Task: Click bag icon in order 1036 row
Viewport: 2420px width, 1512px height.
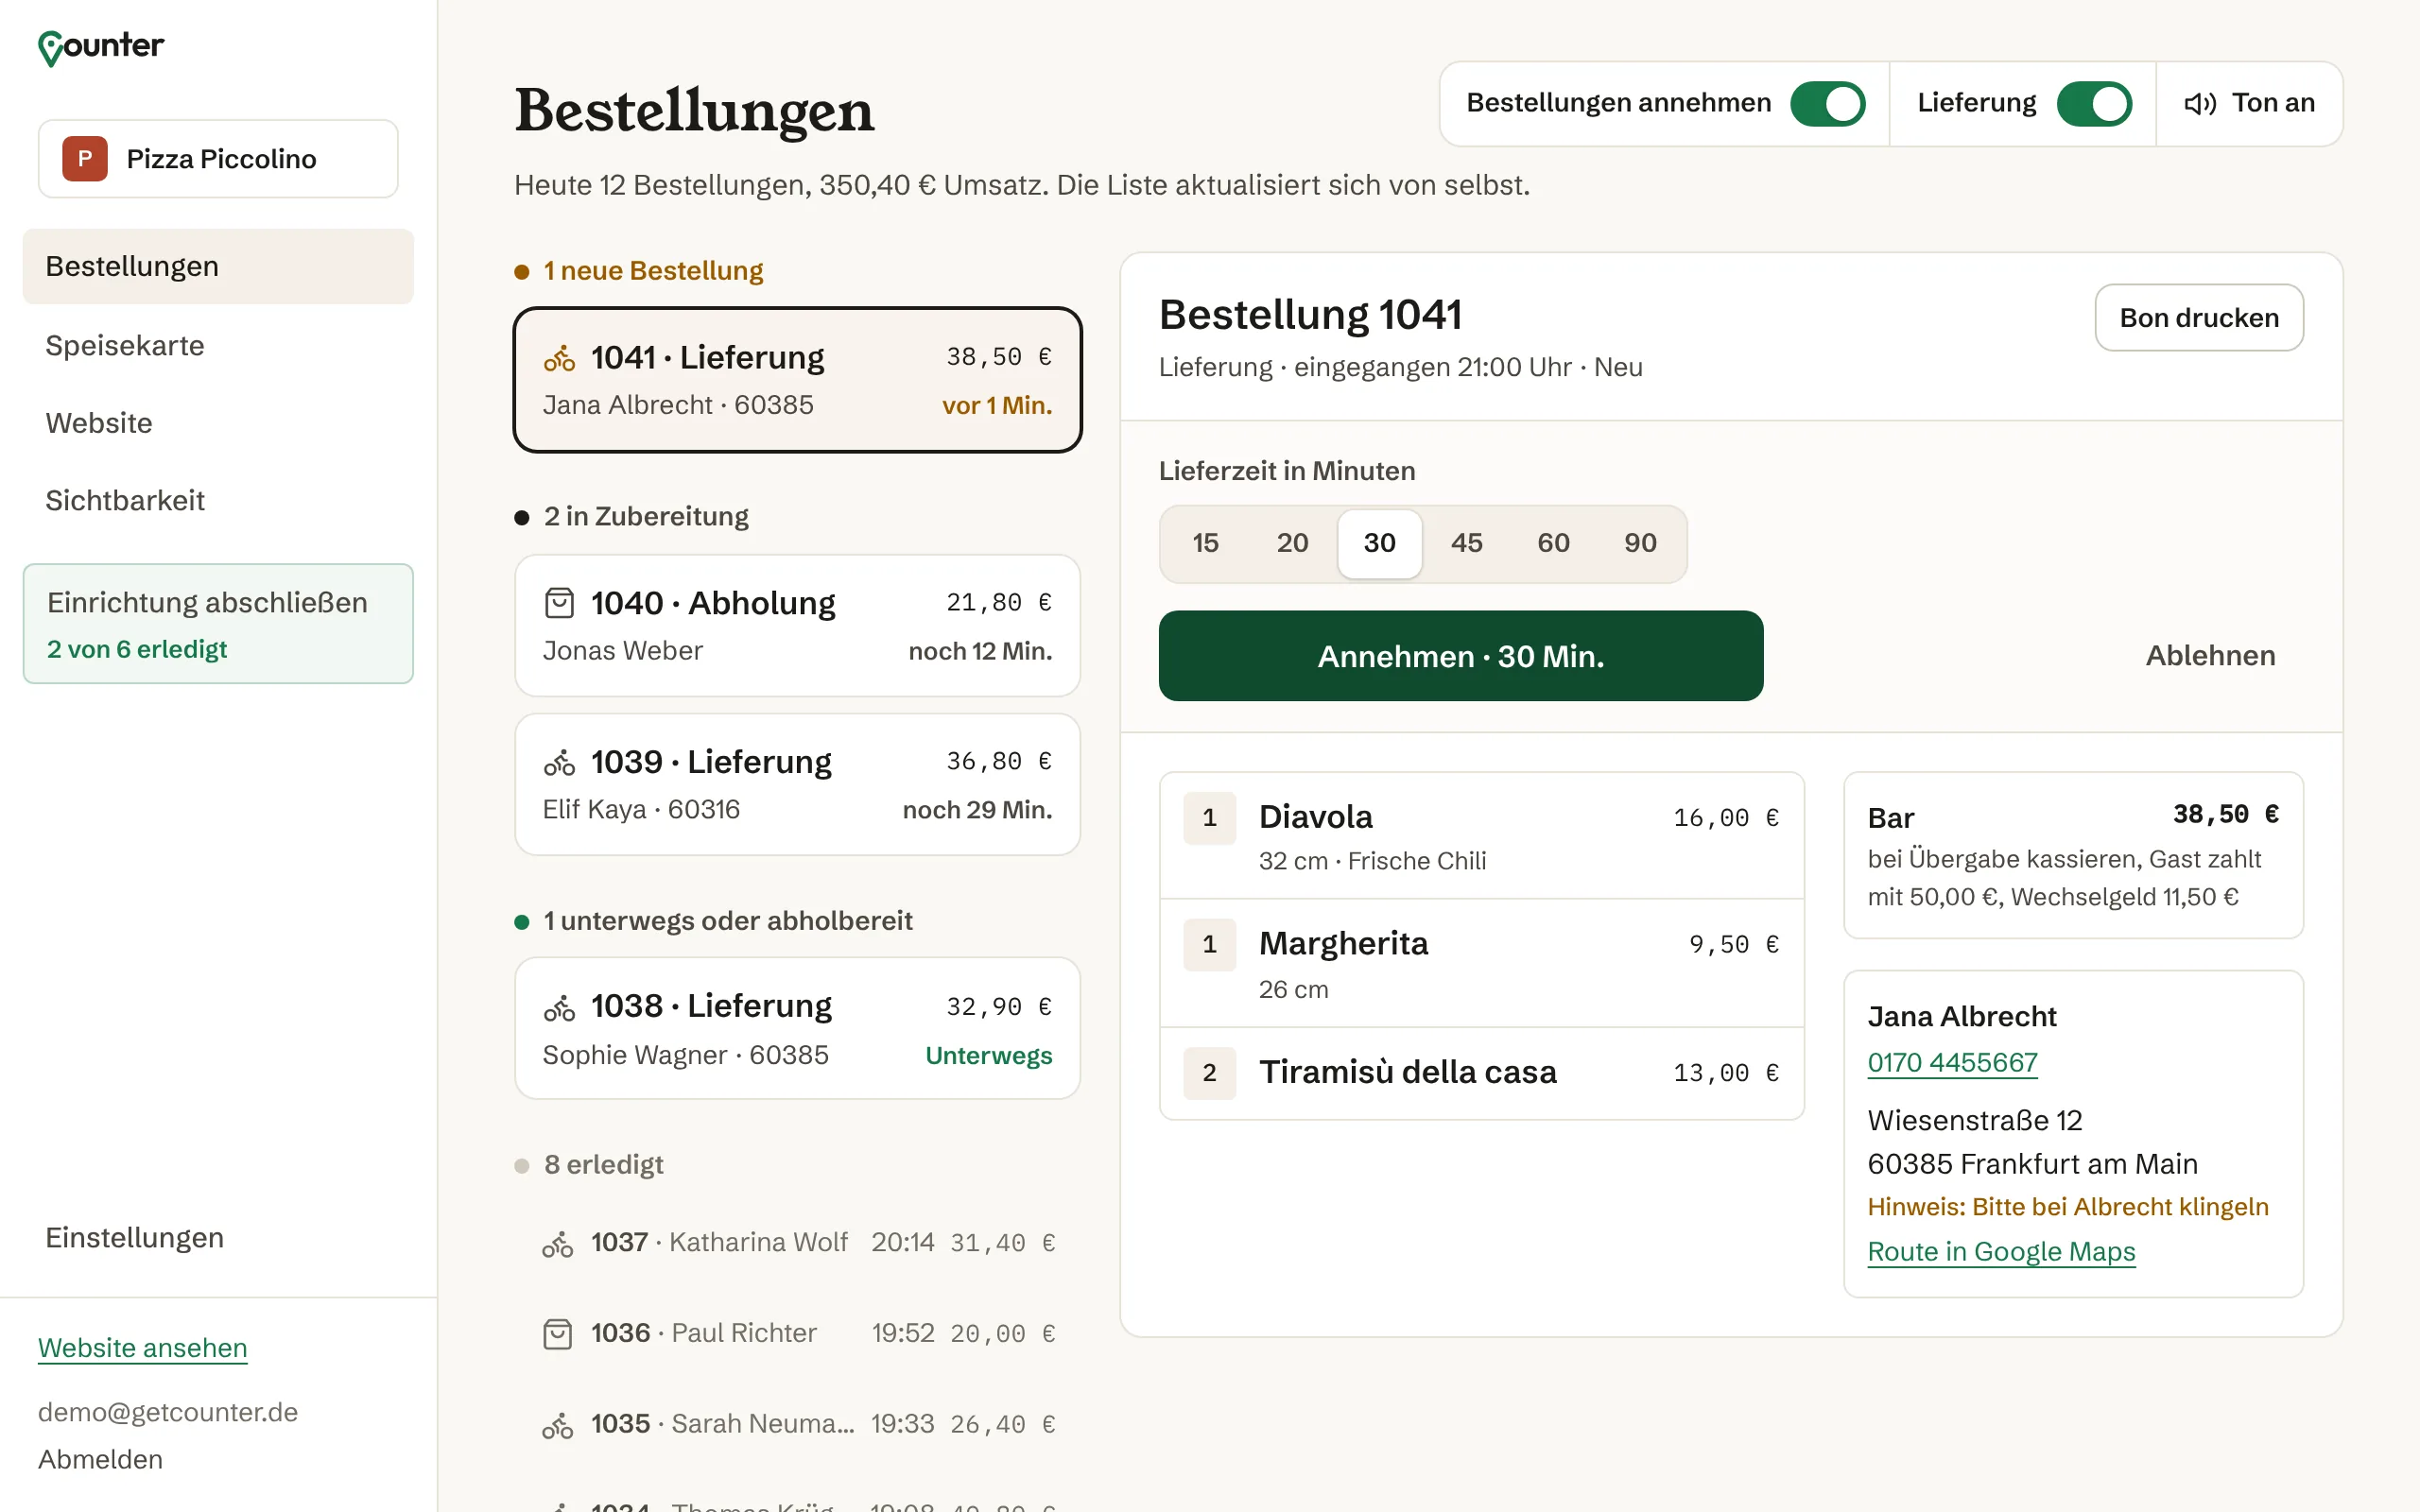Action: 557,1334
